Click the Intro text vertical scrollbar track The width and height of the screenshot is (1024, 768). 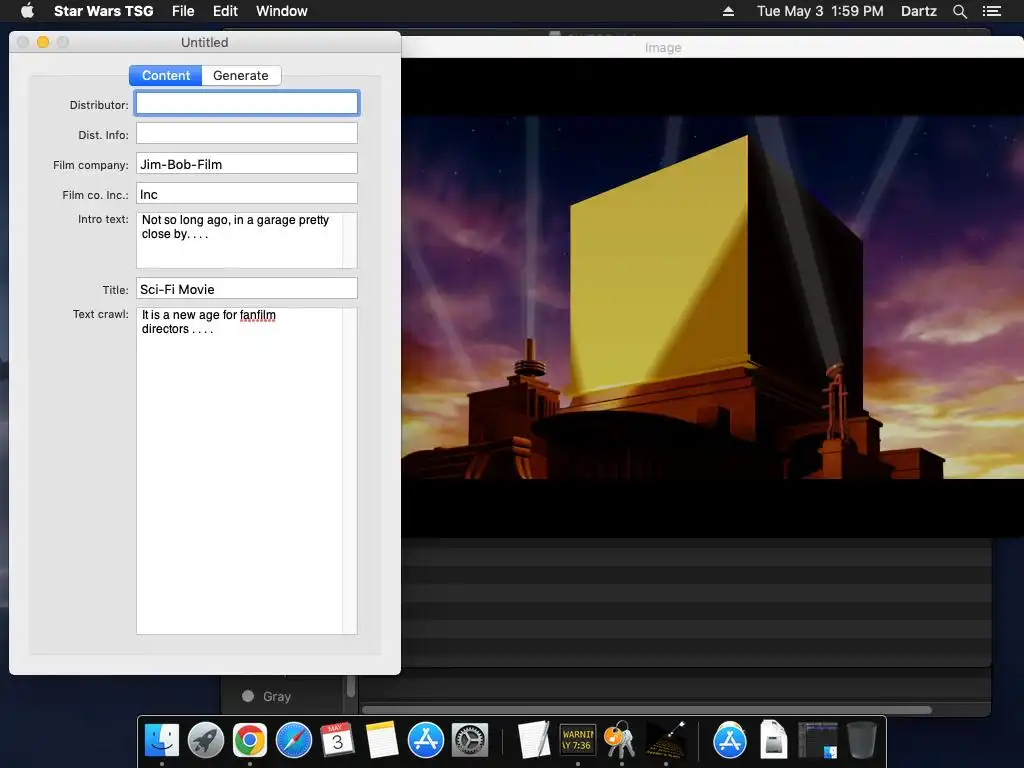tap(350, 240)
